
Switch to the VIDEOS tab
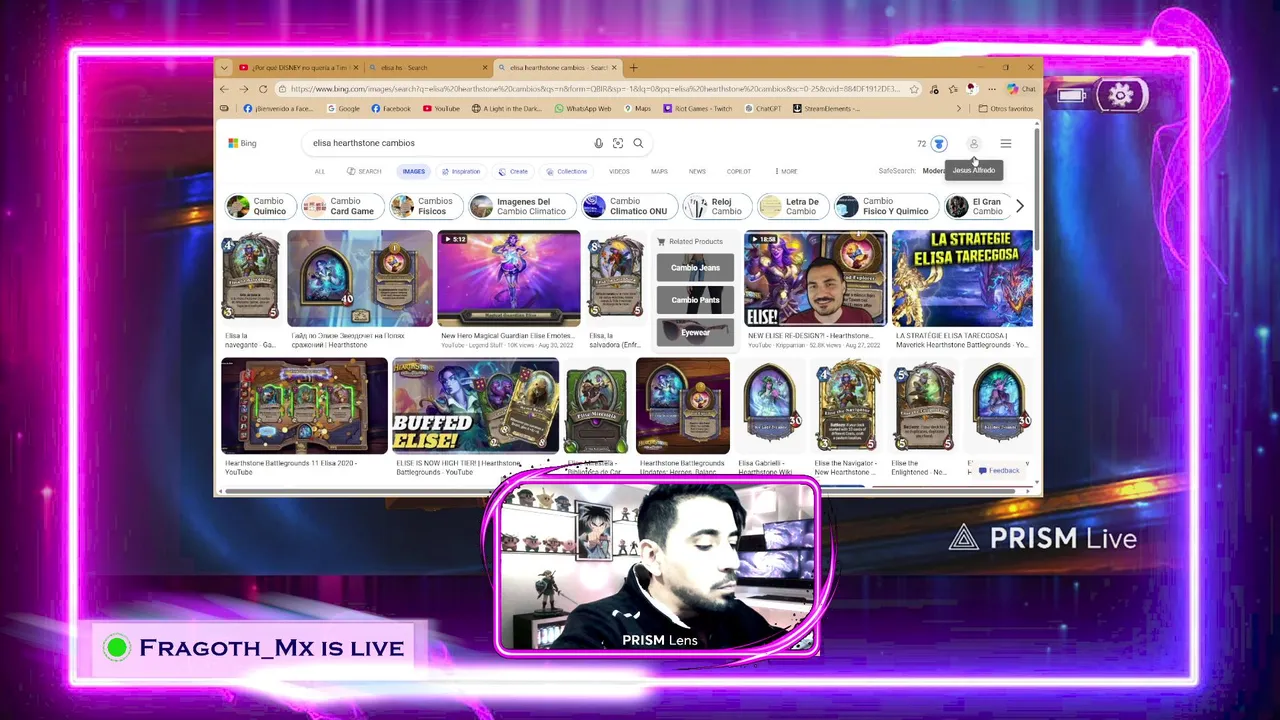tap(620, 171)
